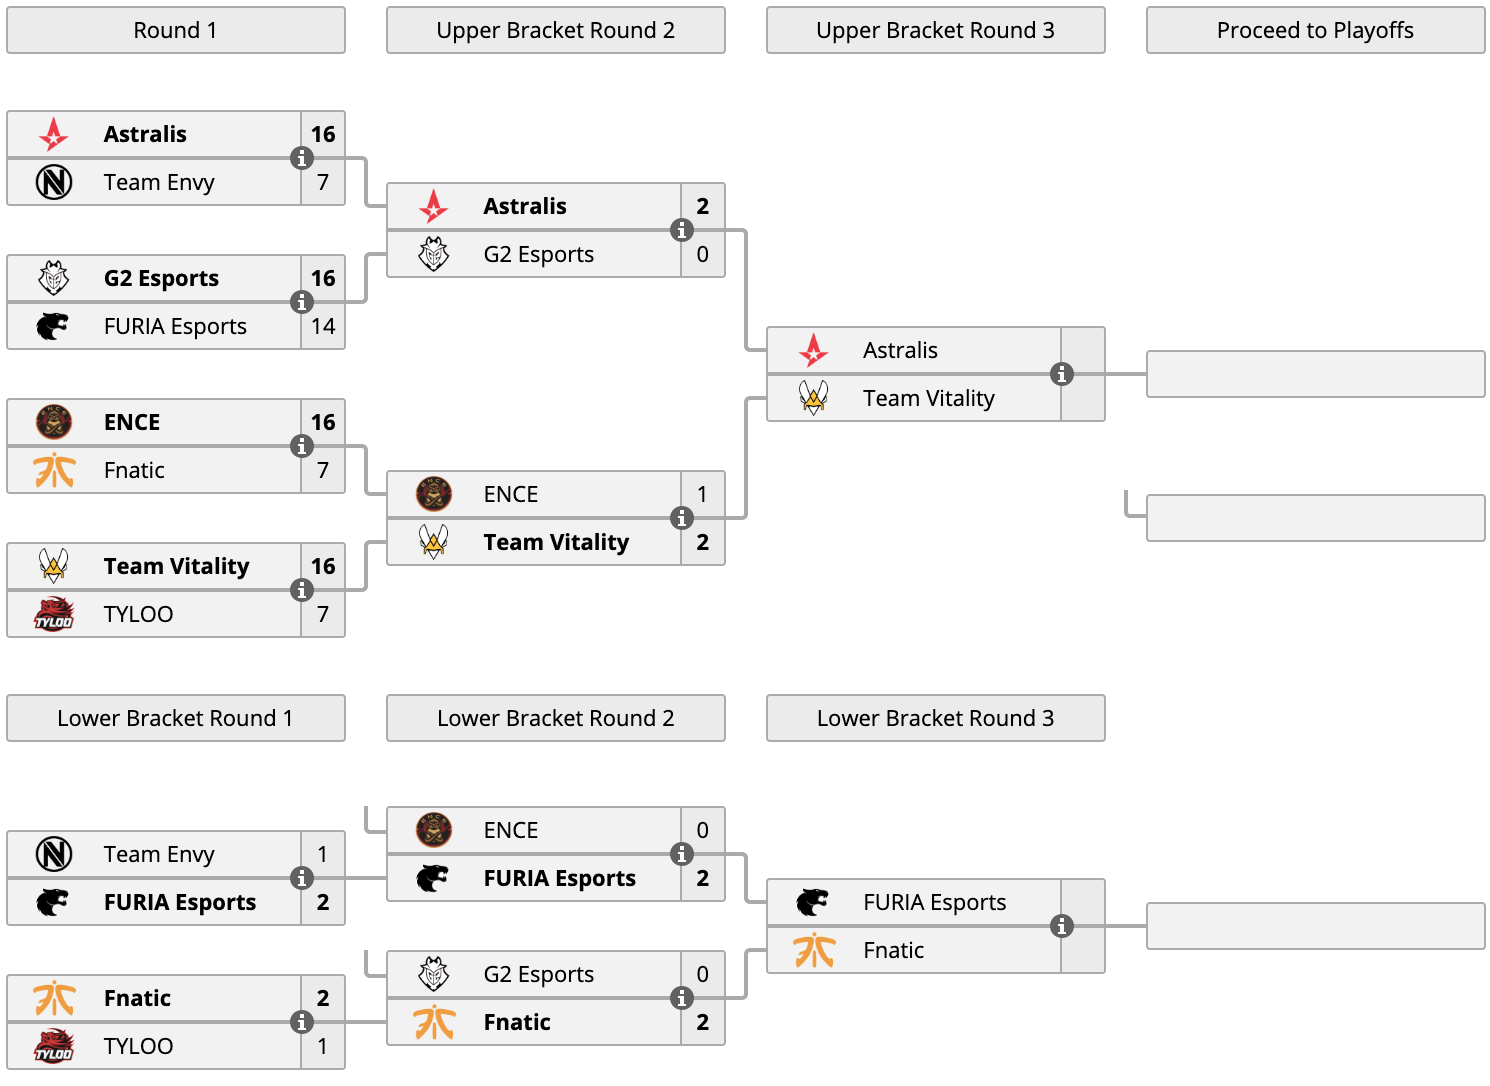View info for ENCE vs Team Vitality upper bracket
This screenshot has width=1490, height=1086.
click(x=681, y=518)
